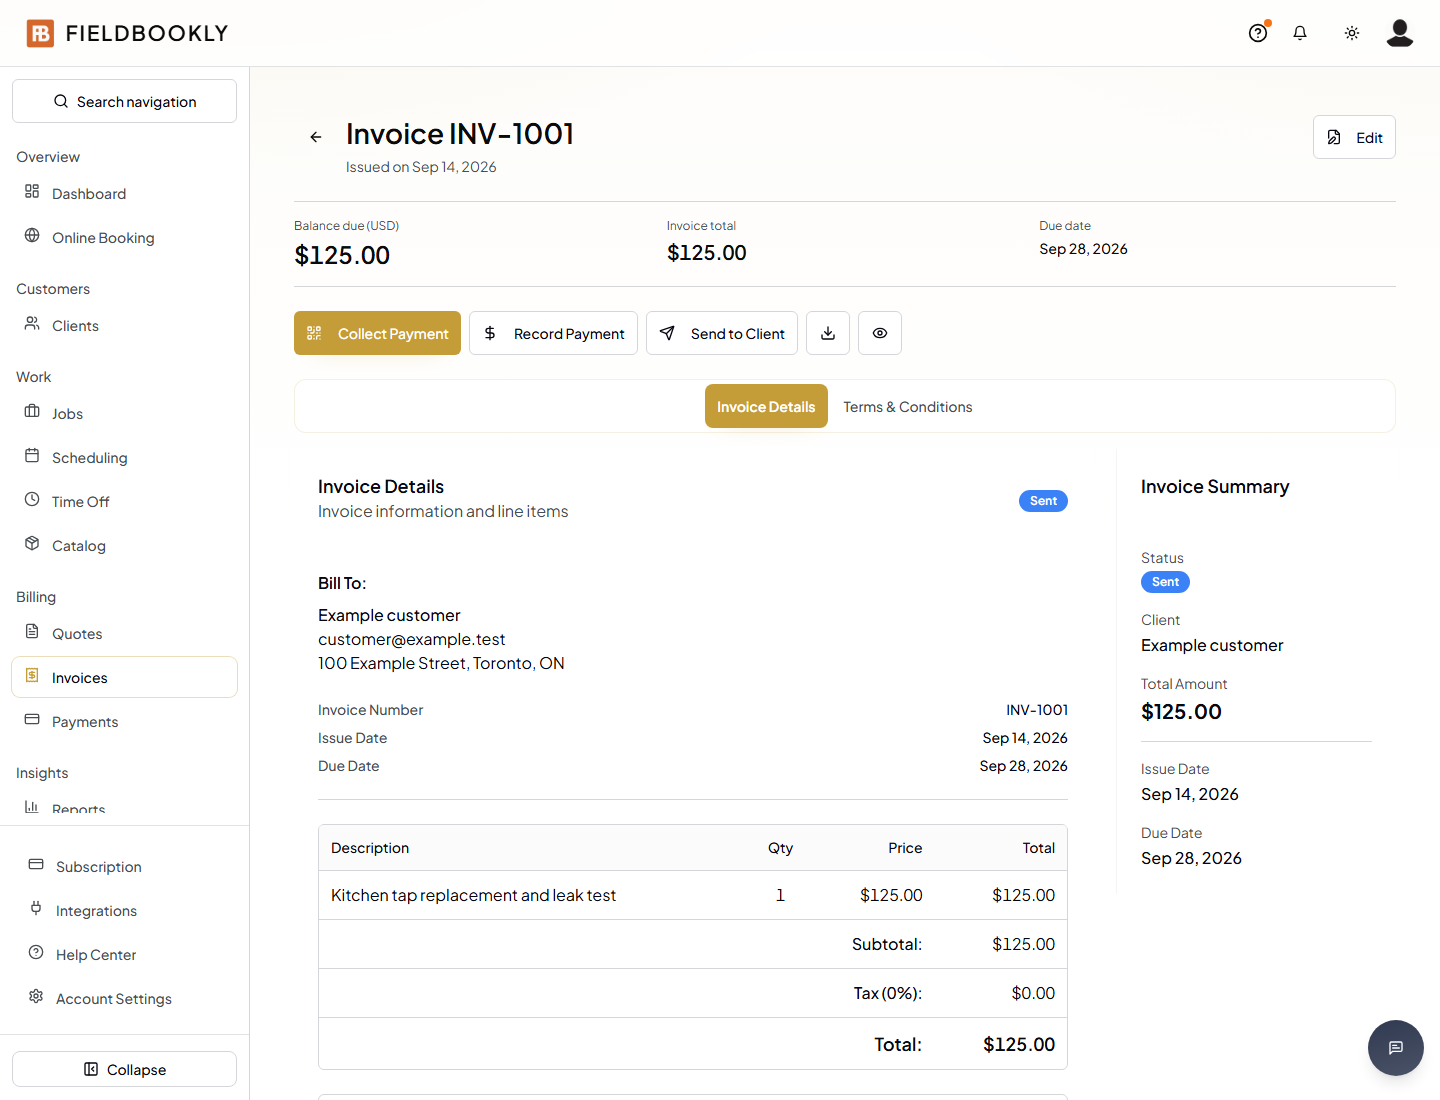Click the customer@example.test email text
Viewport: 1440px width, 1100px height.
[412, 639]
